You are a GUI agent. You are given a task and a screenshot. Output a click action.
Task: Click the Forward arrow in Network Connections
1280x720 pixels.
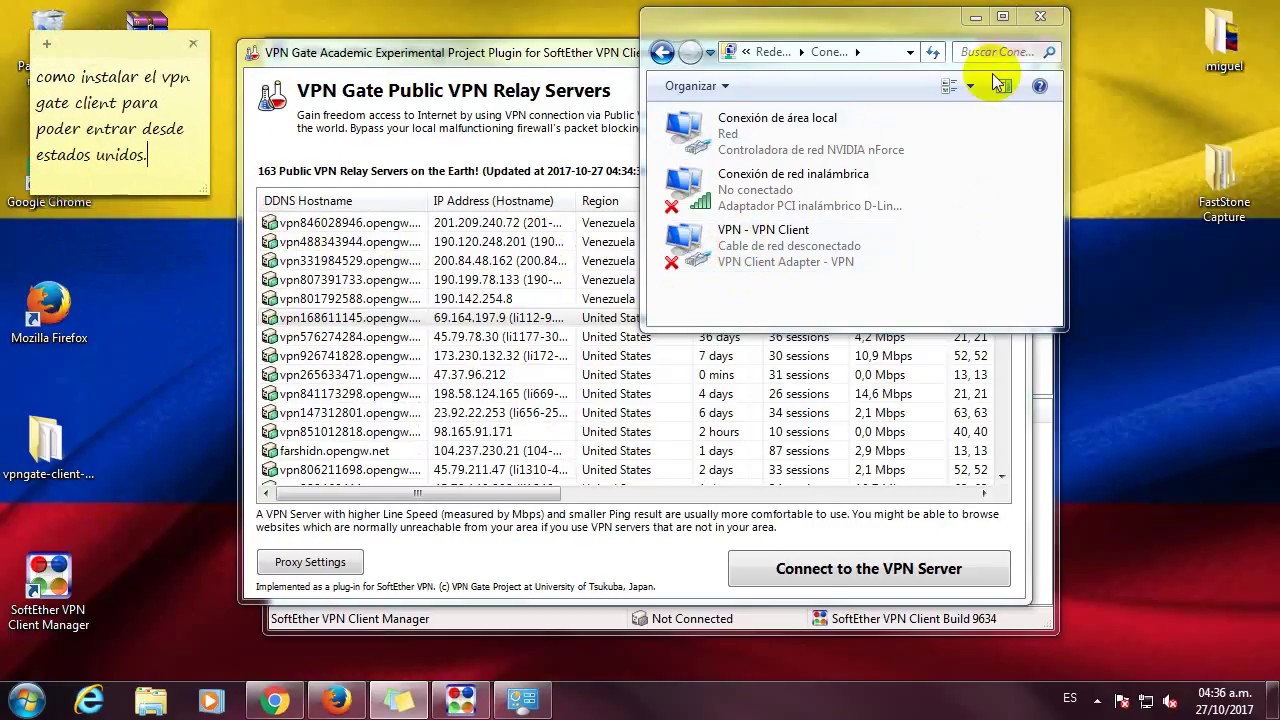pos(690,52)
